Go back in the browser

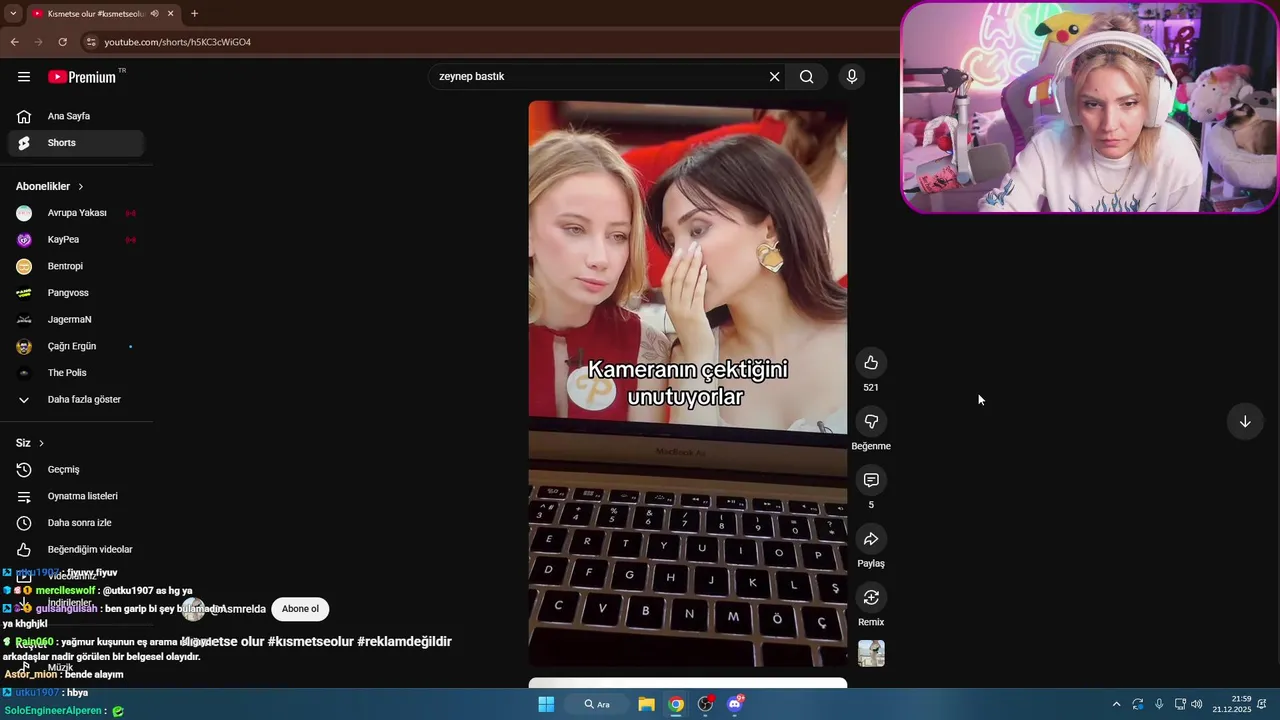click(14, 42)
